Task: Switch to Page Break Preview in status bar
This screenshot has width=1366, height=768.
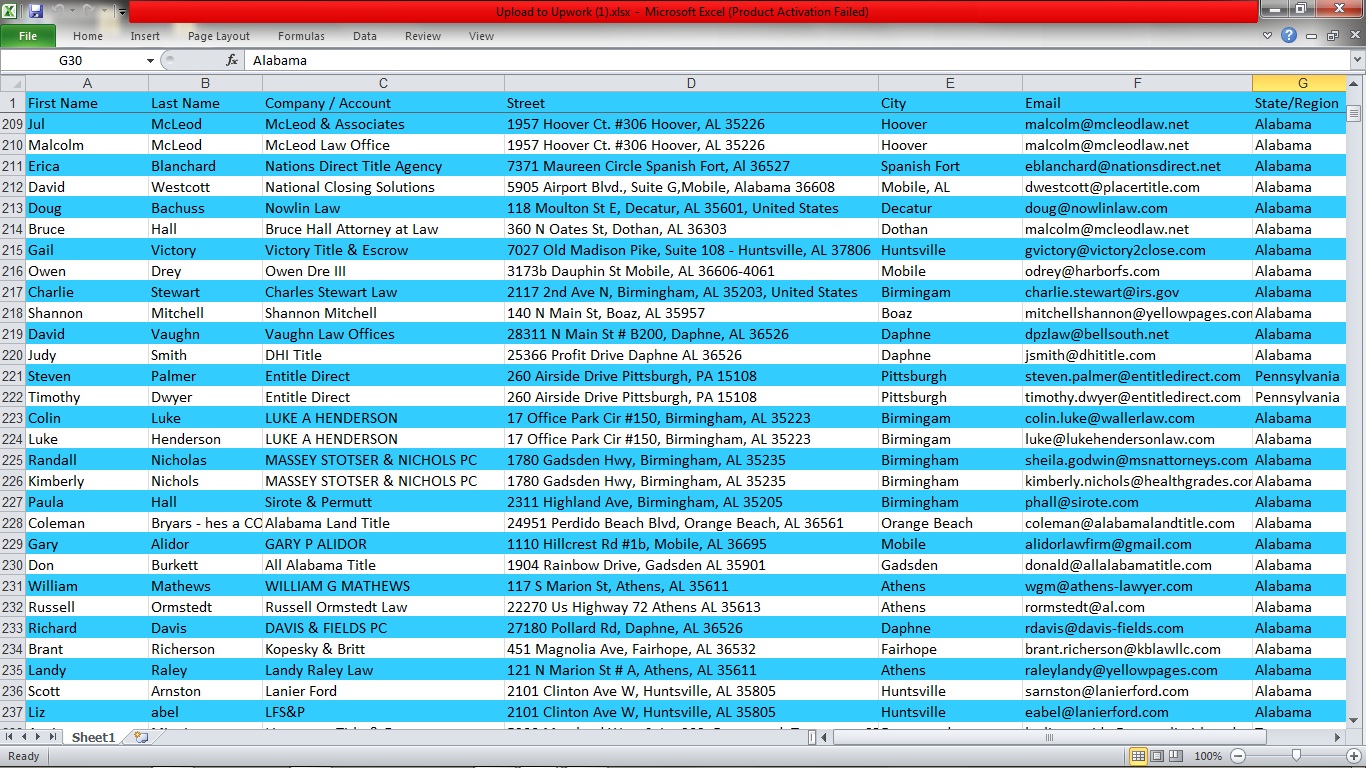Action: (1175, 756)
